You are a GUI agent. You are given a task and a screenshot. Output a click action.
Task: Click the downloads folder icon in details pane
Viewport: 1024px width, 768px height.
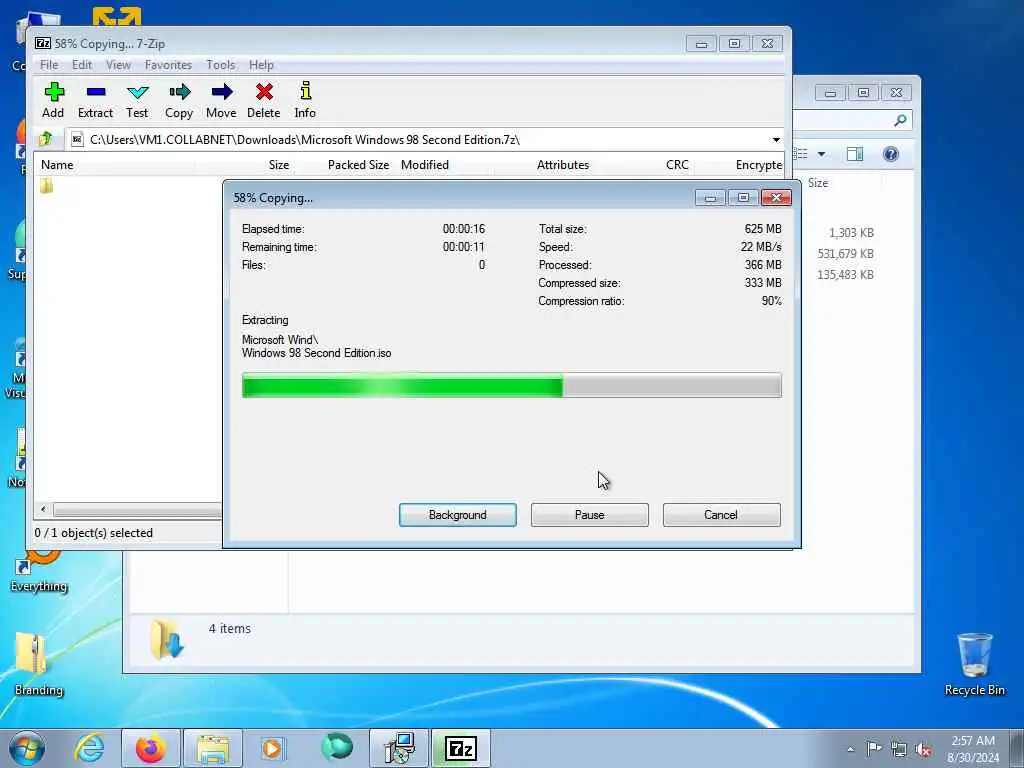tap(166, 639)
